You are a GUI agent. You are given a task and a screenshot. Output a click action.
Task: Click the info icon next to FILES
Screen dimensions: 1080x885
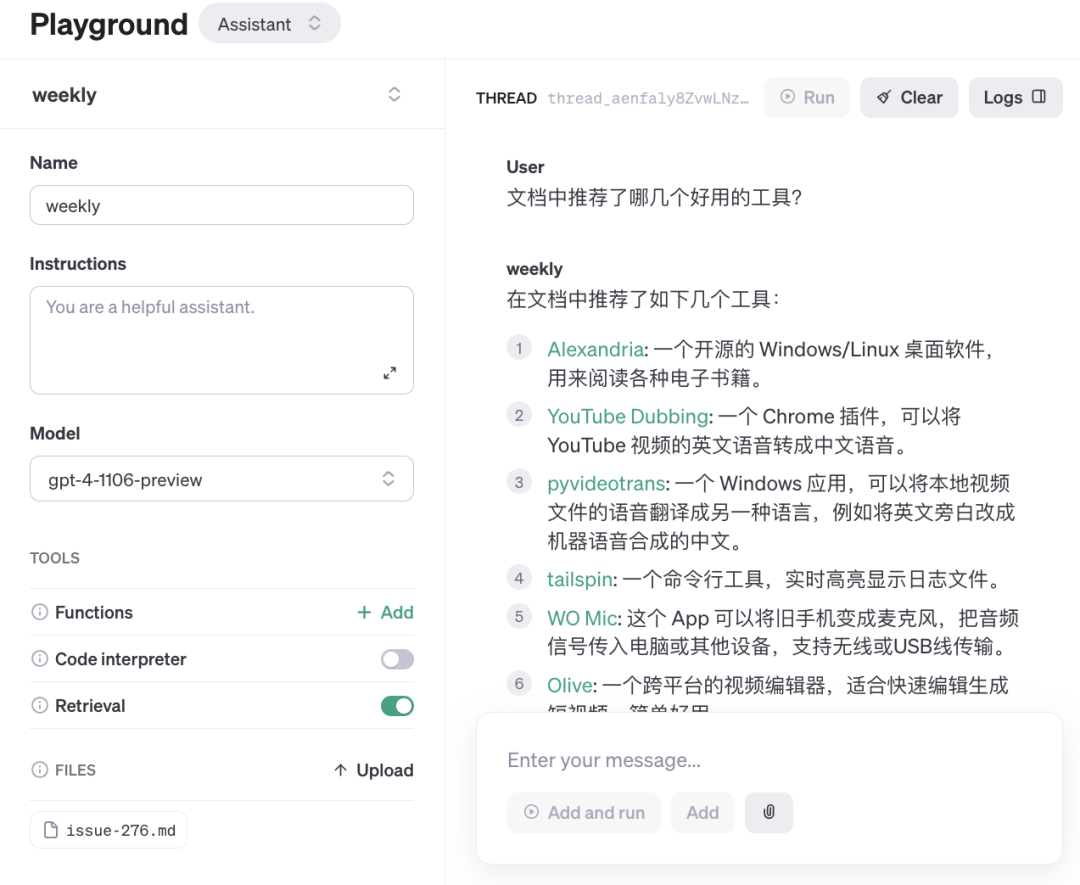pyautogui.click(x=40, y=769)
